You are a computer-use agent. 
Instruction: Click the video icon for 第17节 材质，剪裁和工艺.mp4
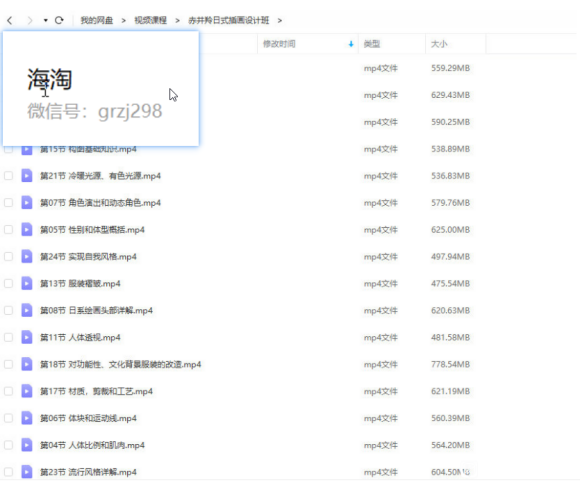coord(27,391)
